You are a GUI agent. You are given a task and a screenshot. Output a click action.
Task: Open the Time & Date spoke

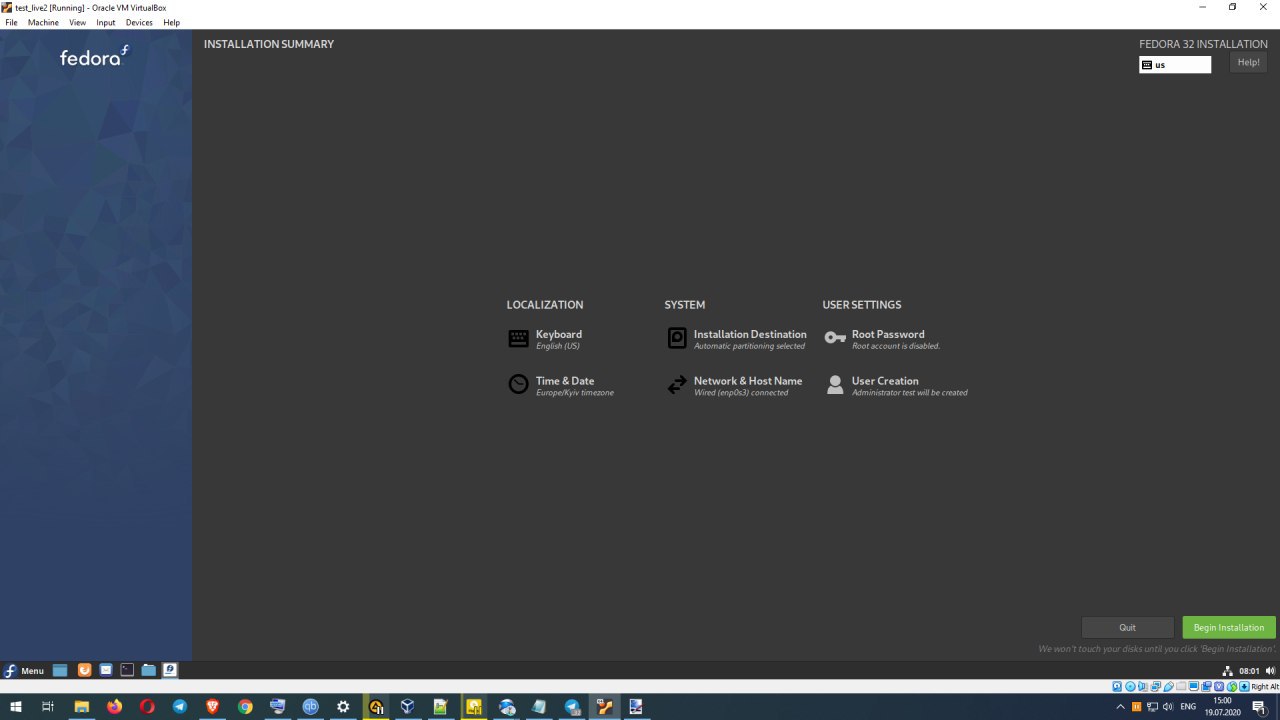pos(560,386)
